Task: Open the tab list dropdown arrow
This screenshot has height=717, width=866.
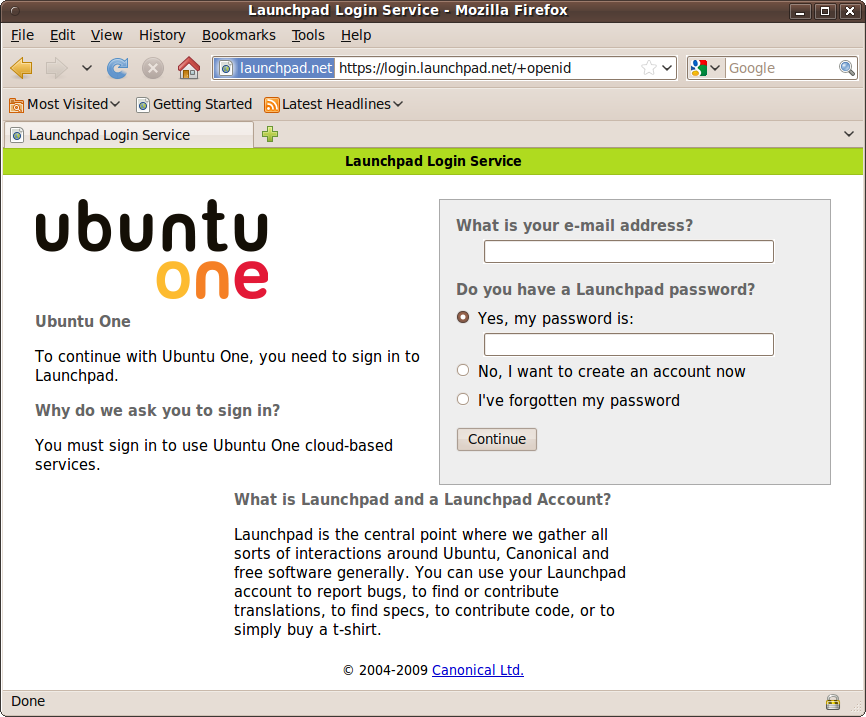Action: pyautogui.click(x=849, y=133)
